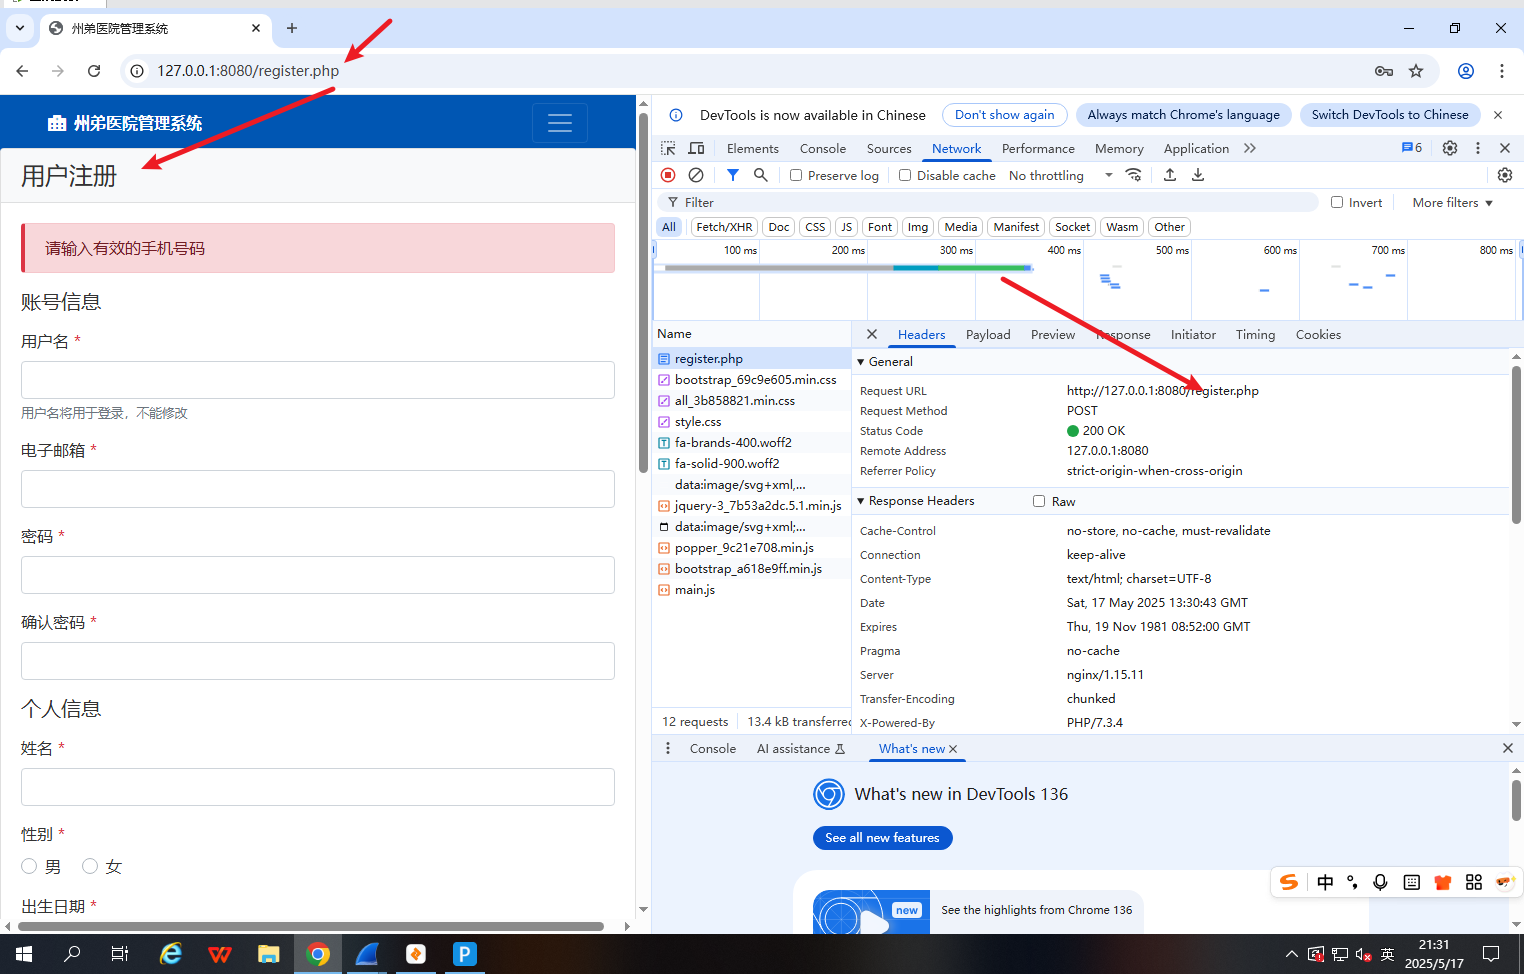Export HAR with the download icon
Viewport: 1524px width, 974px height.
[1198, 175]
